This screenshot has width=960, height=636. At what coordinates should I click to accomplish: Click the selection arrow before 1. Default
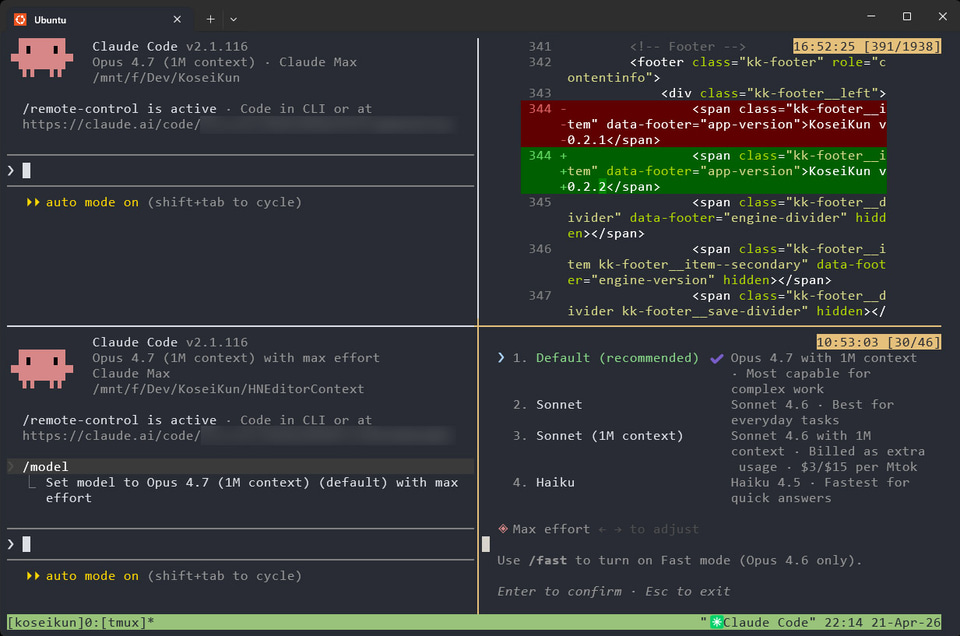click(x=501, y=357)
